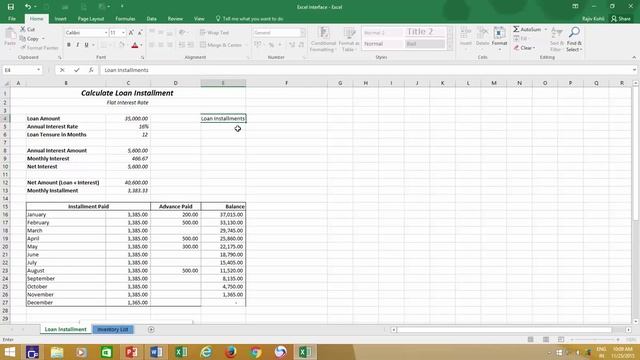Cancel the formula bar entry
This screenshot has height=360, width=640.
62,70
